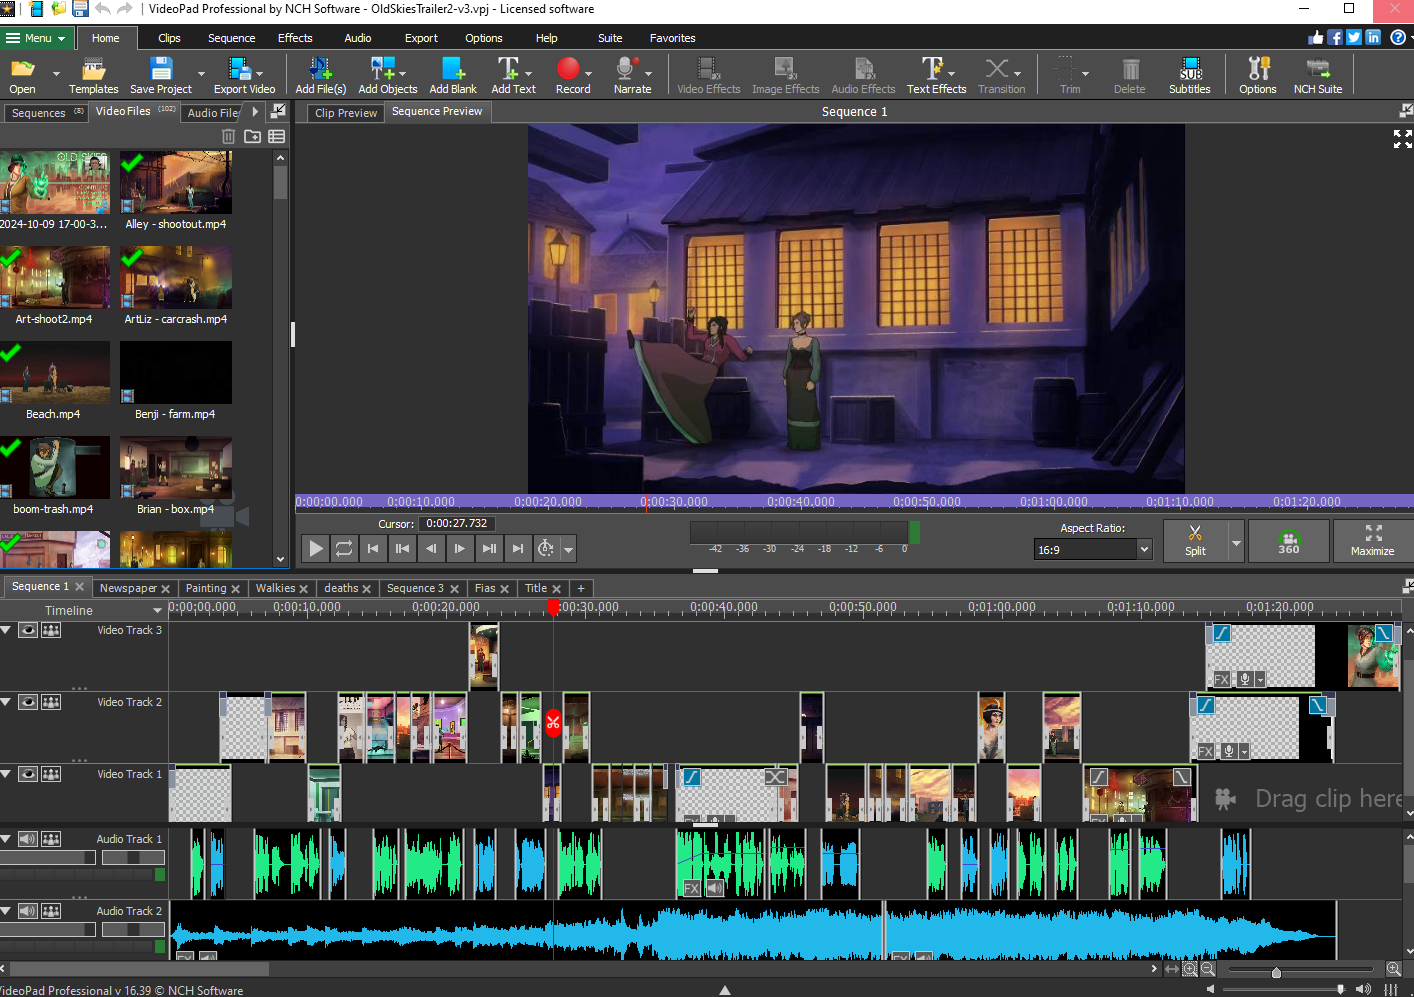
Task: Switch to the Clip Preview tab
Action: pos(346,113)
